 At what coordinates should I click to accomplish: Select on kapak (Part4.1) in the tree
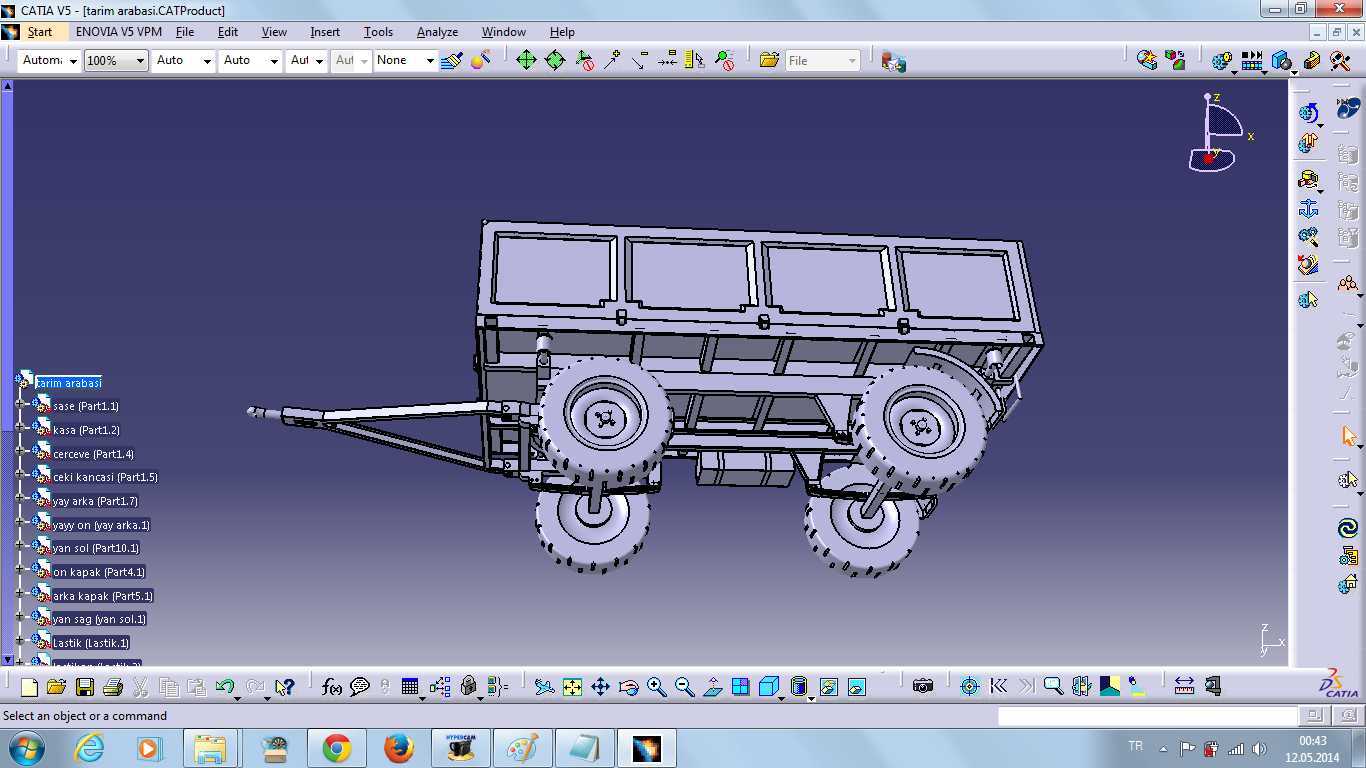[99, 572]
